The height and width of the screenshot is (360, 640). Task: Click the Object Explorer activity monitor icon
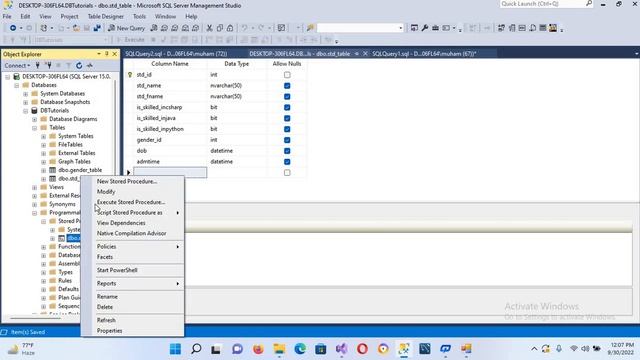(90, 65)
